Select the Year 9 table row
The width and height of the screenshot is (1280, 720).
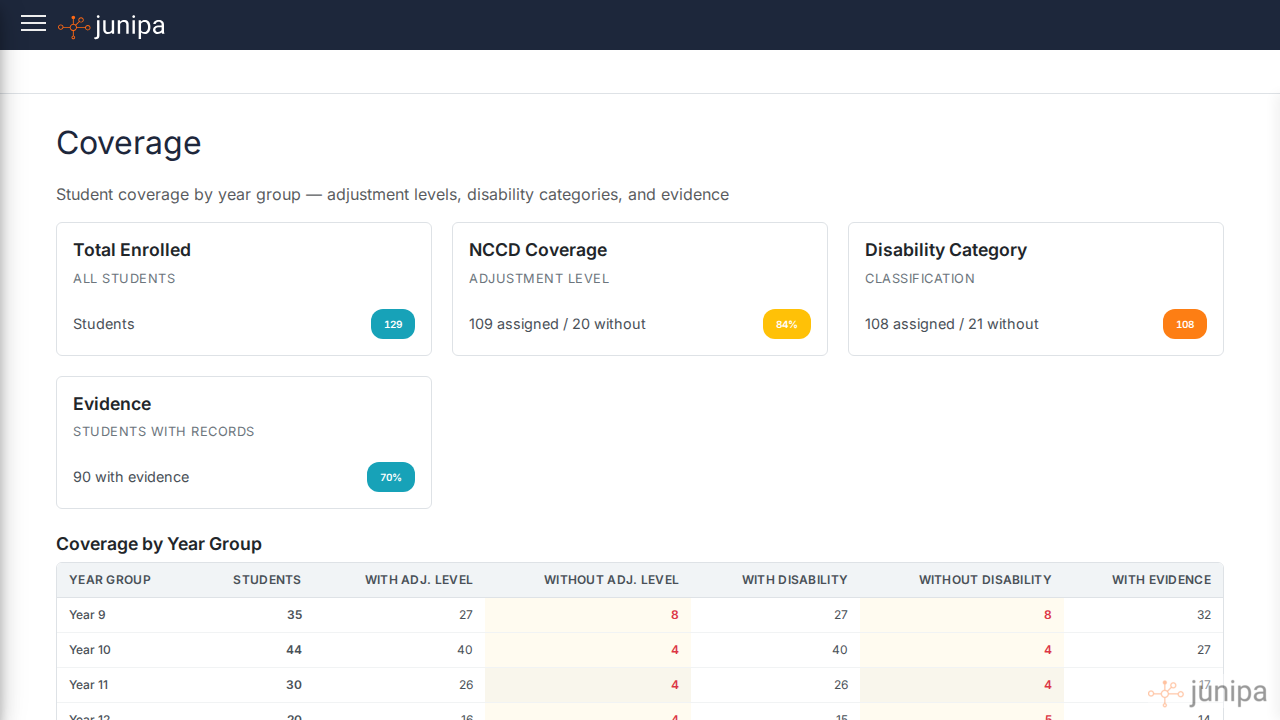pos(400,615)
